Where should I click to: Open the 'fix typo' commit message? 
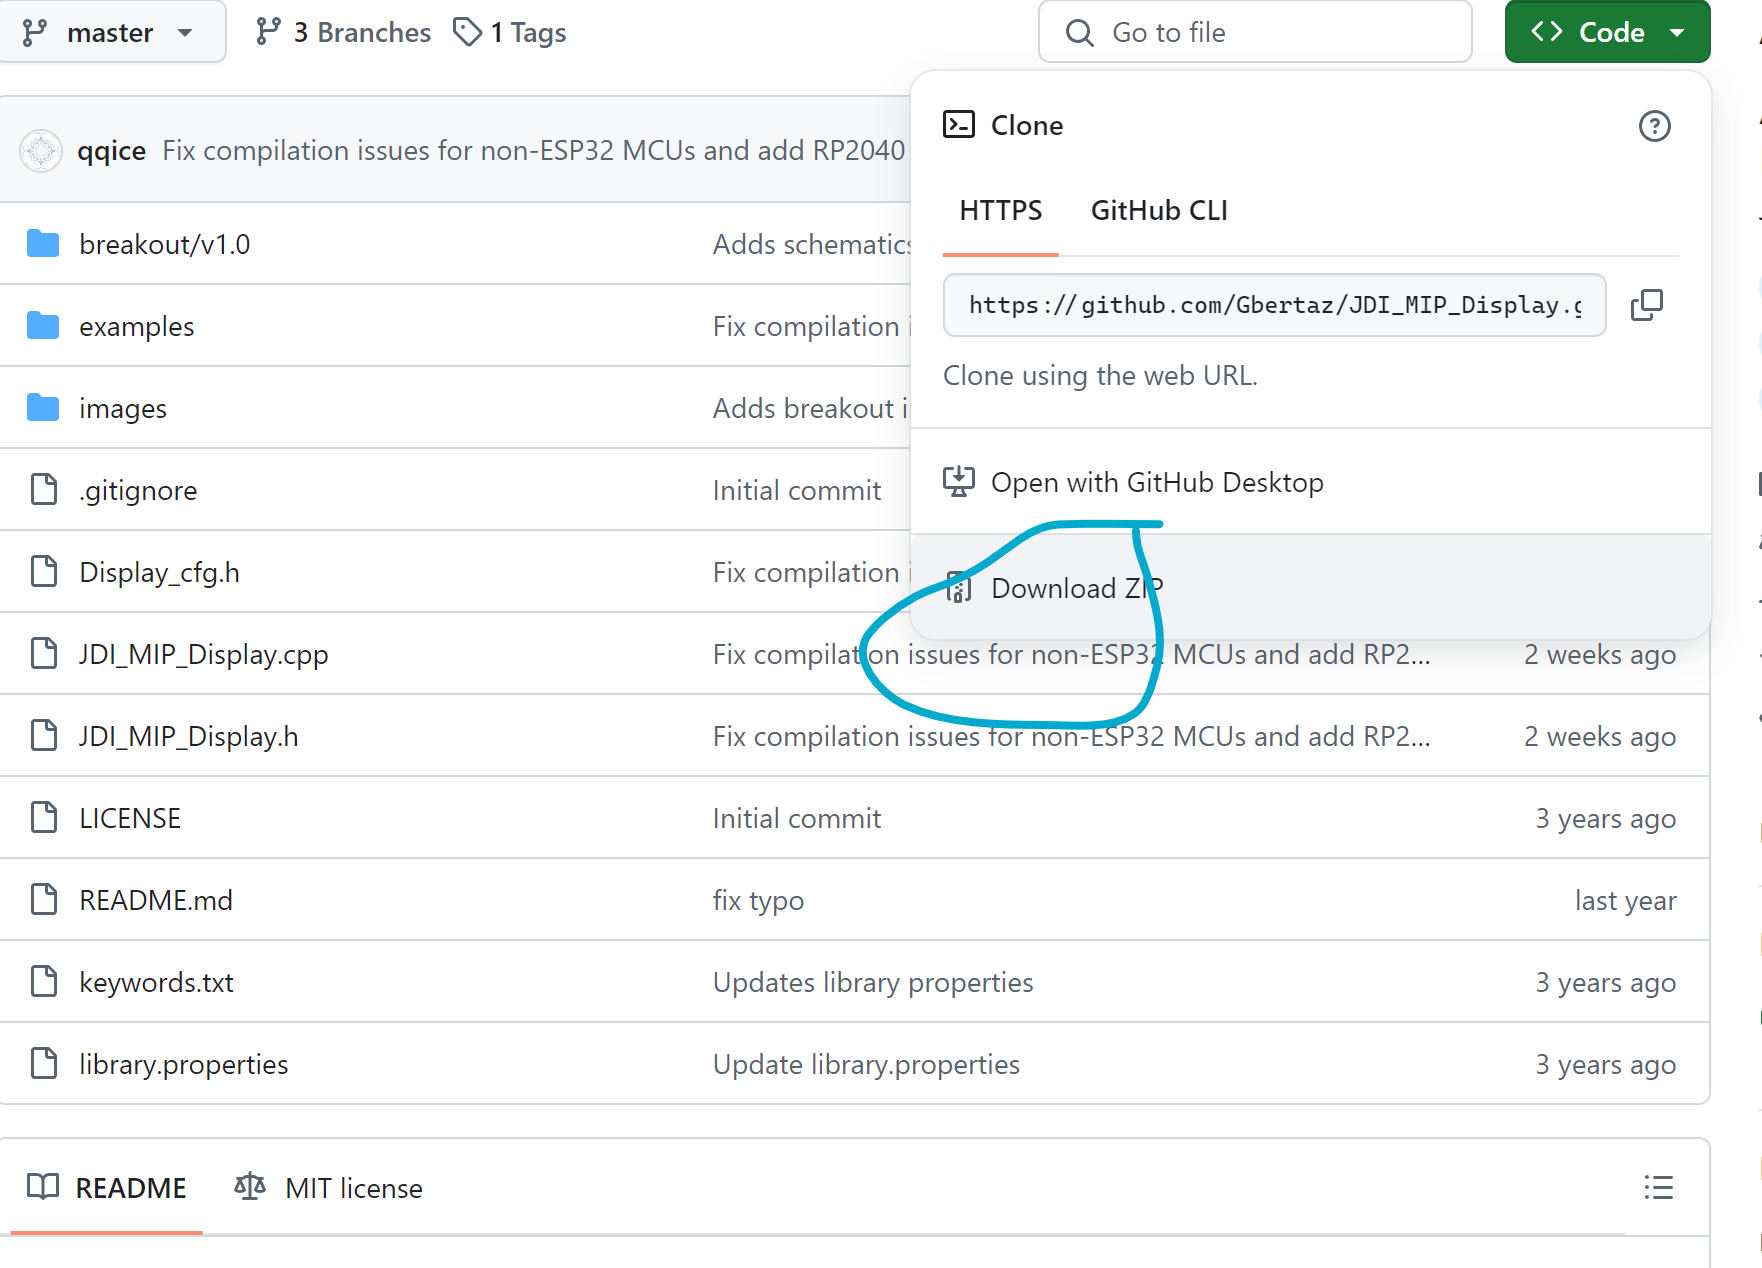[758, 900]
